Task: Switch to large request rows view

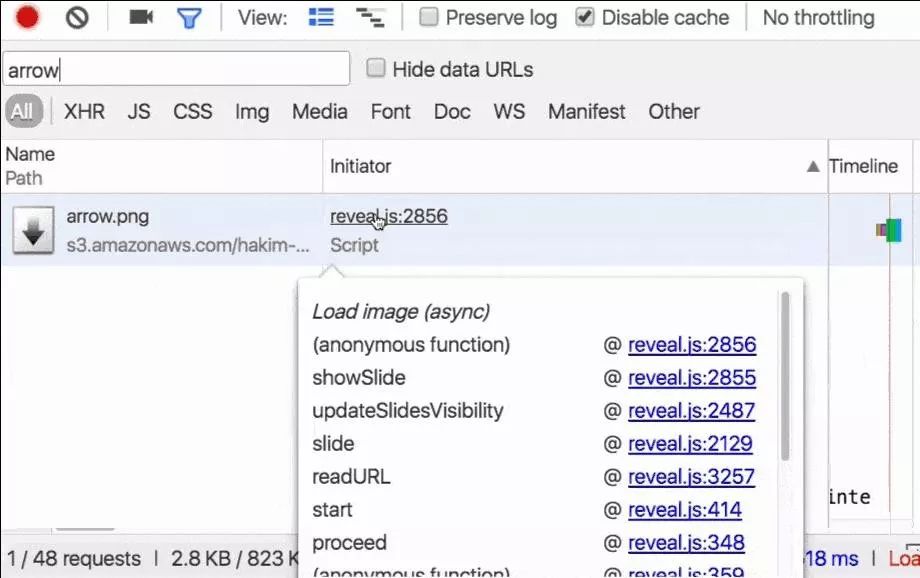Action: coord(321,17)
